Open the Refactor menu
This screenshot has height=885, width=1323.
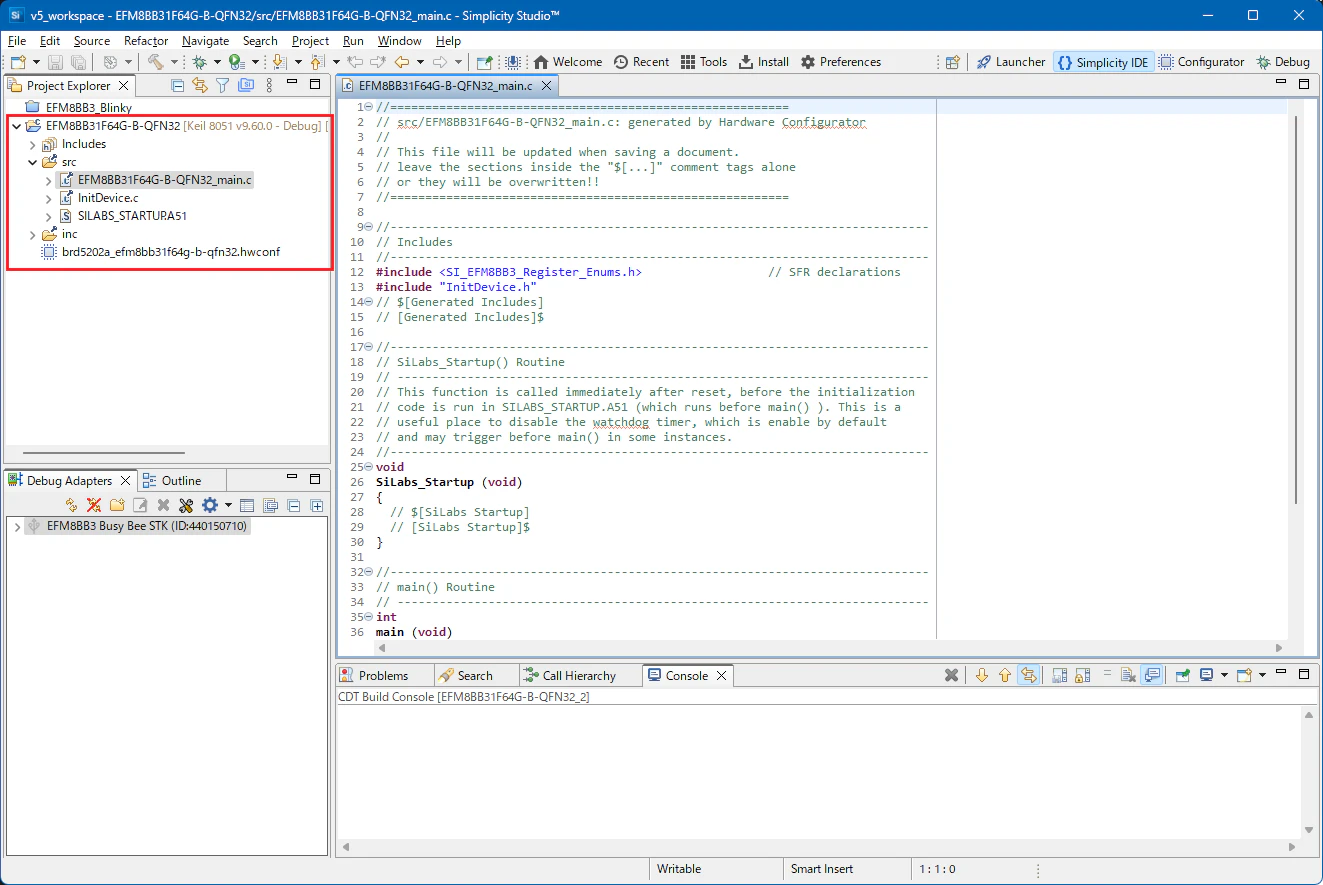(146, 41)
